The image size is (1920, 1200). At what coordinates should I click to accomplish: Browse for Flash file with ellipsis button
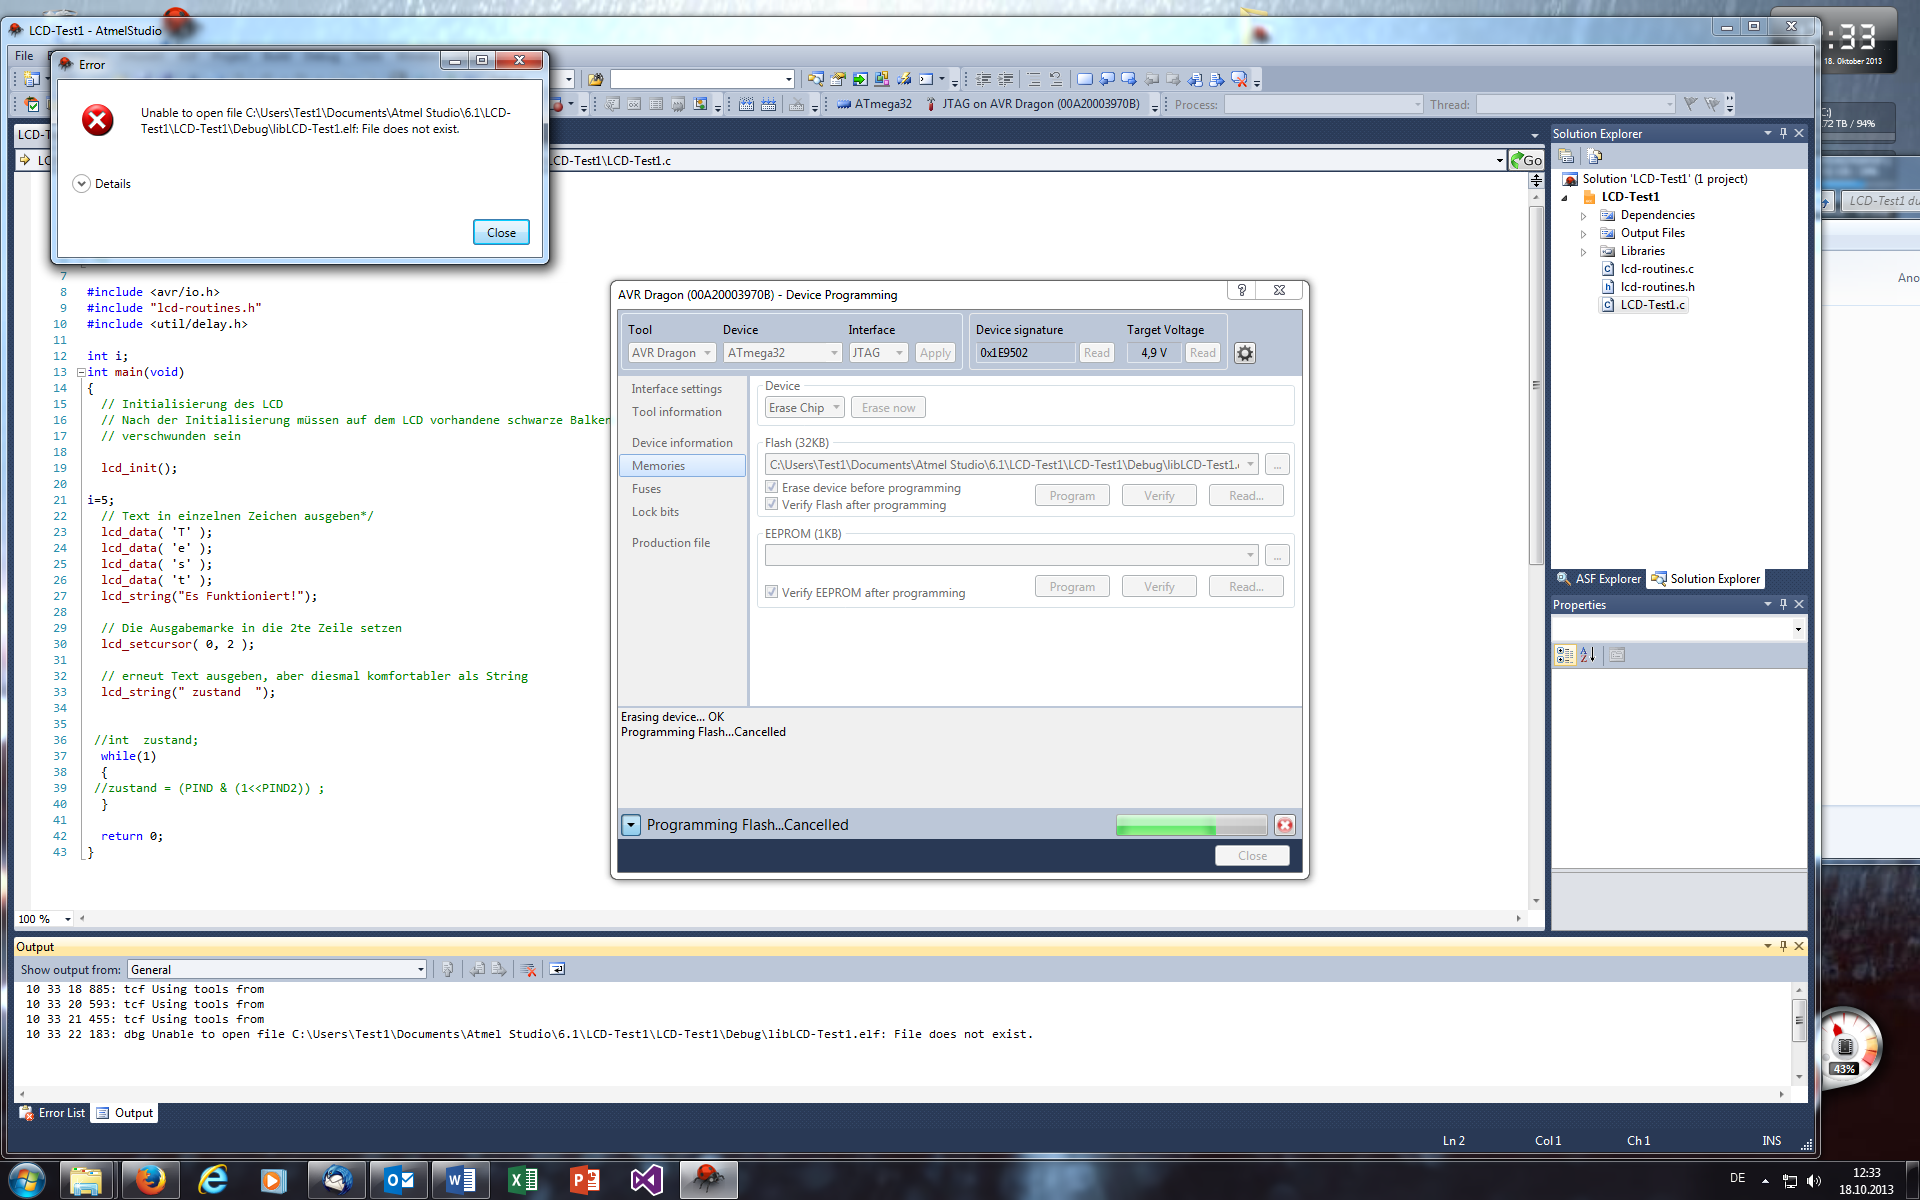pyautogui.click(x=1277, y=465)
